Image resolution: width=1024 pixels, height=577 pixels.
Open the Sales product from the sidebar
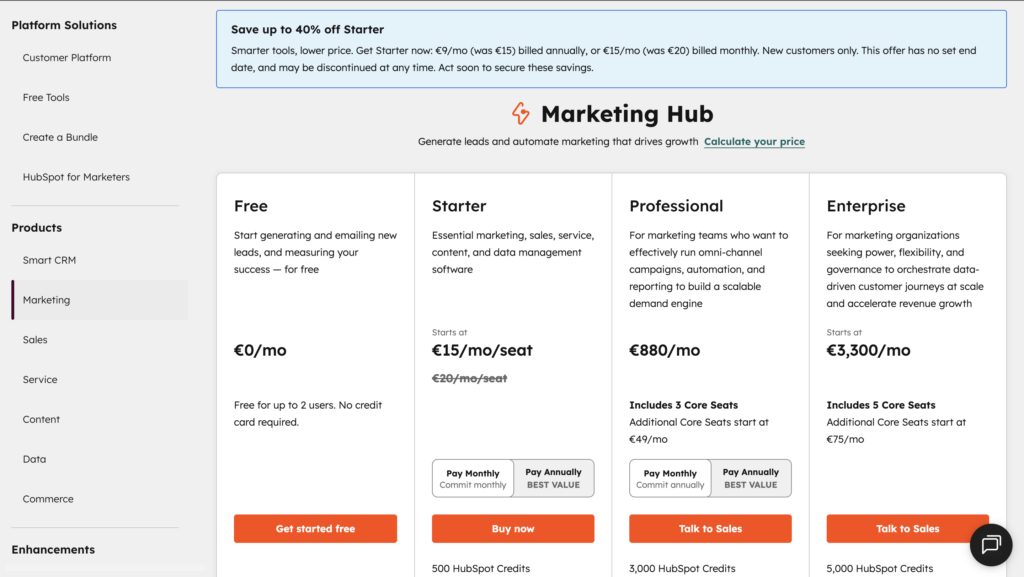(35, 339)
